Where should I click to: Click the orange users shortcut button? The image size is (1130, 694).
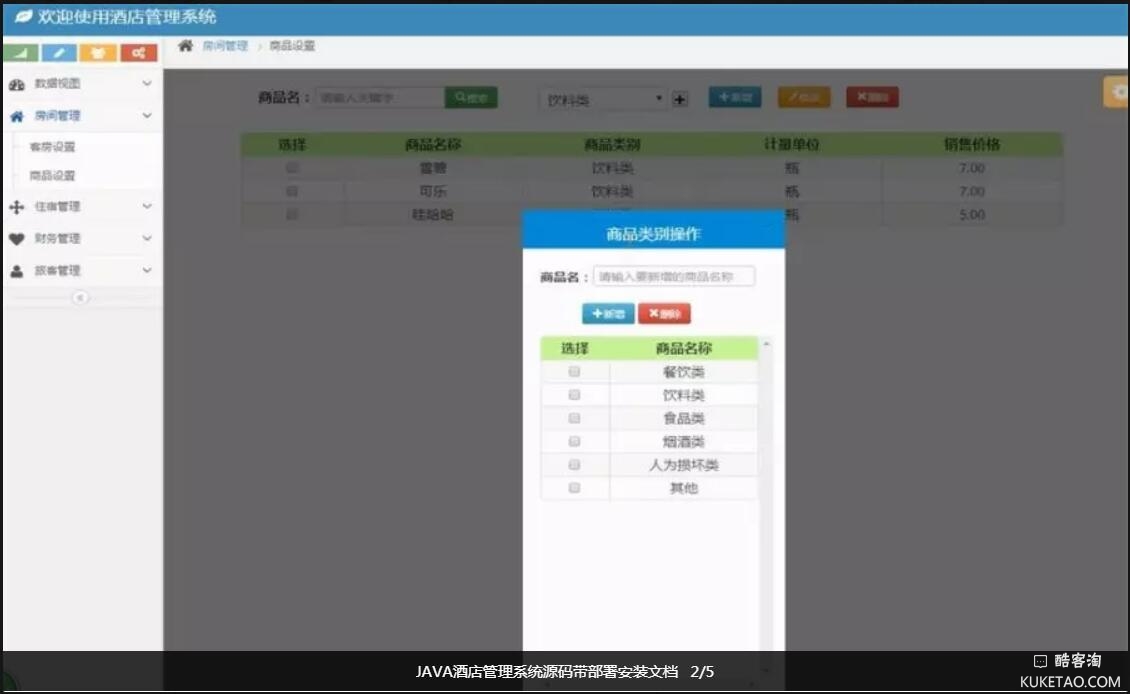(x=98, y=53)
